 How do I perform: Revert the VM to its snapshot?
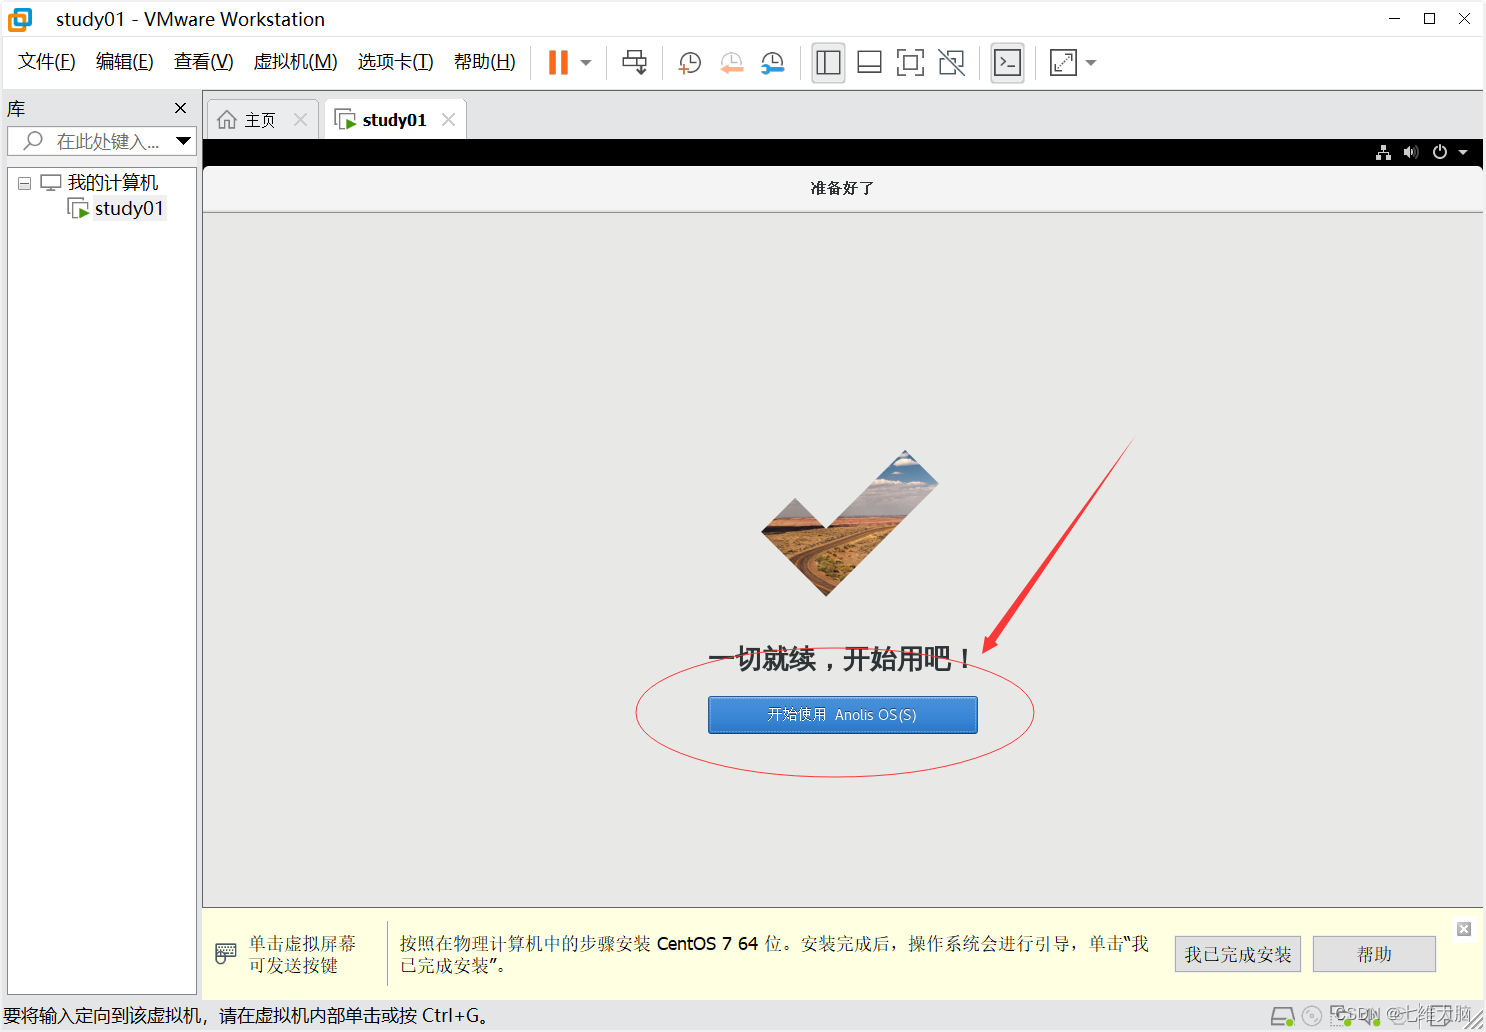click(x=732, y=63)
